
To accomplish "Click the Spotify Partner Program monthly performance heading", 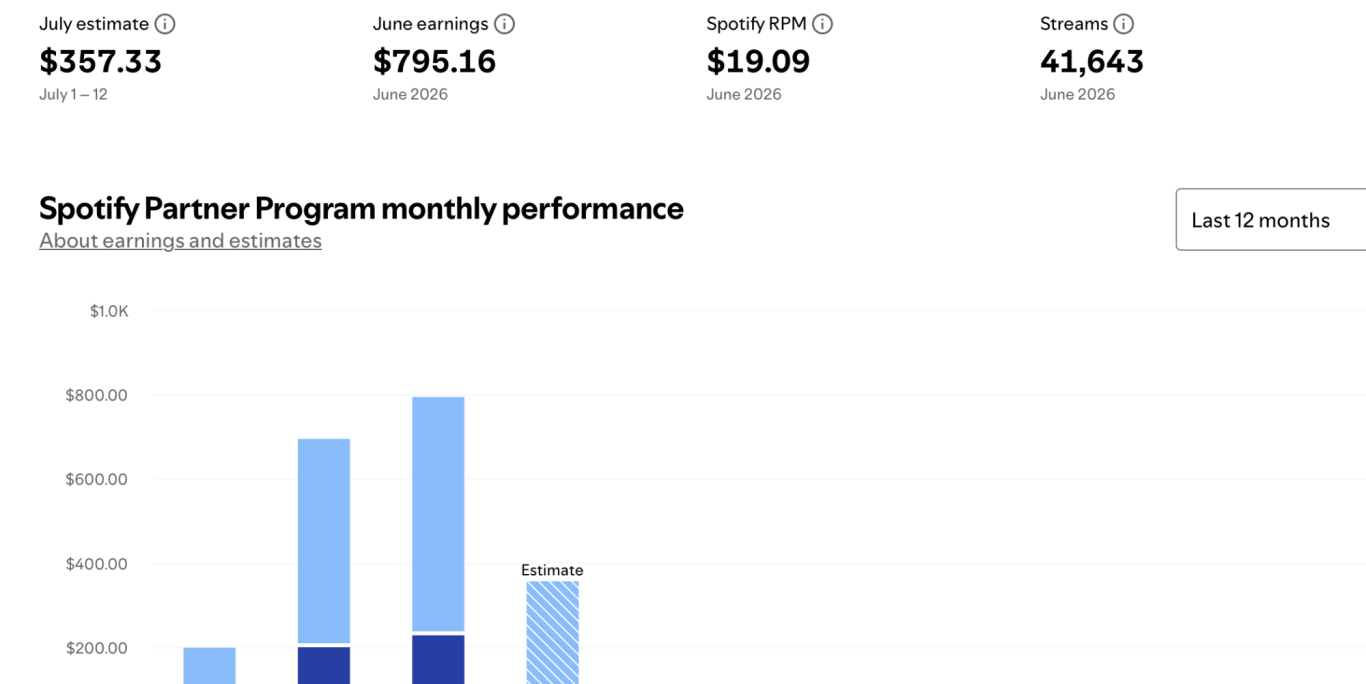I will [x=361, y=208].
